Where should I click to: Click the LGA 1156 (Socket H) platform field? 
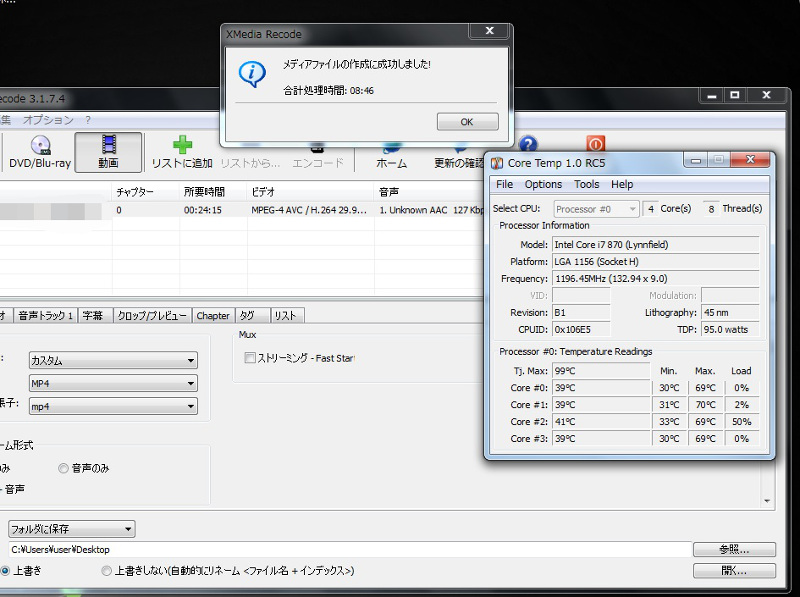coord(656,262)
